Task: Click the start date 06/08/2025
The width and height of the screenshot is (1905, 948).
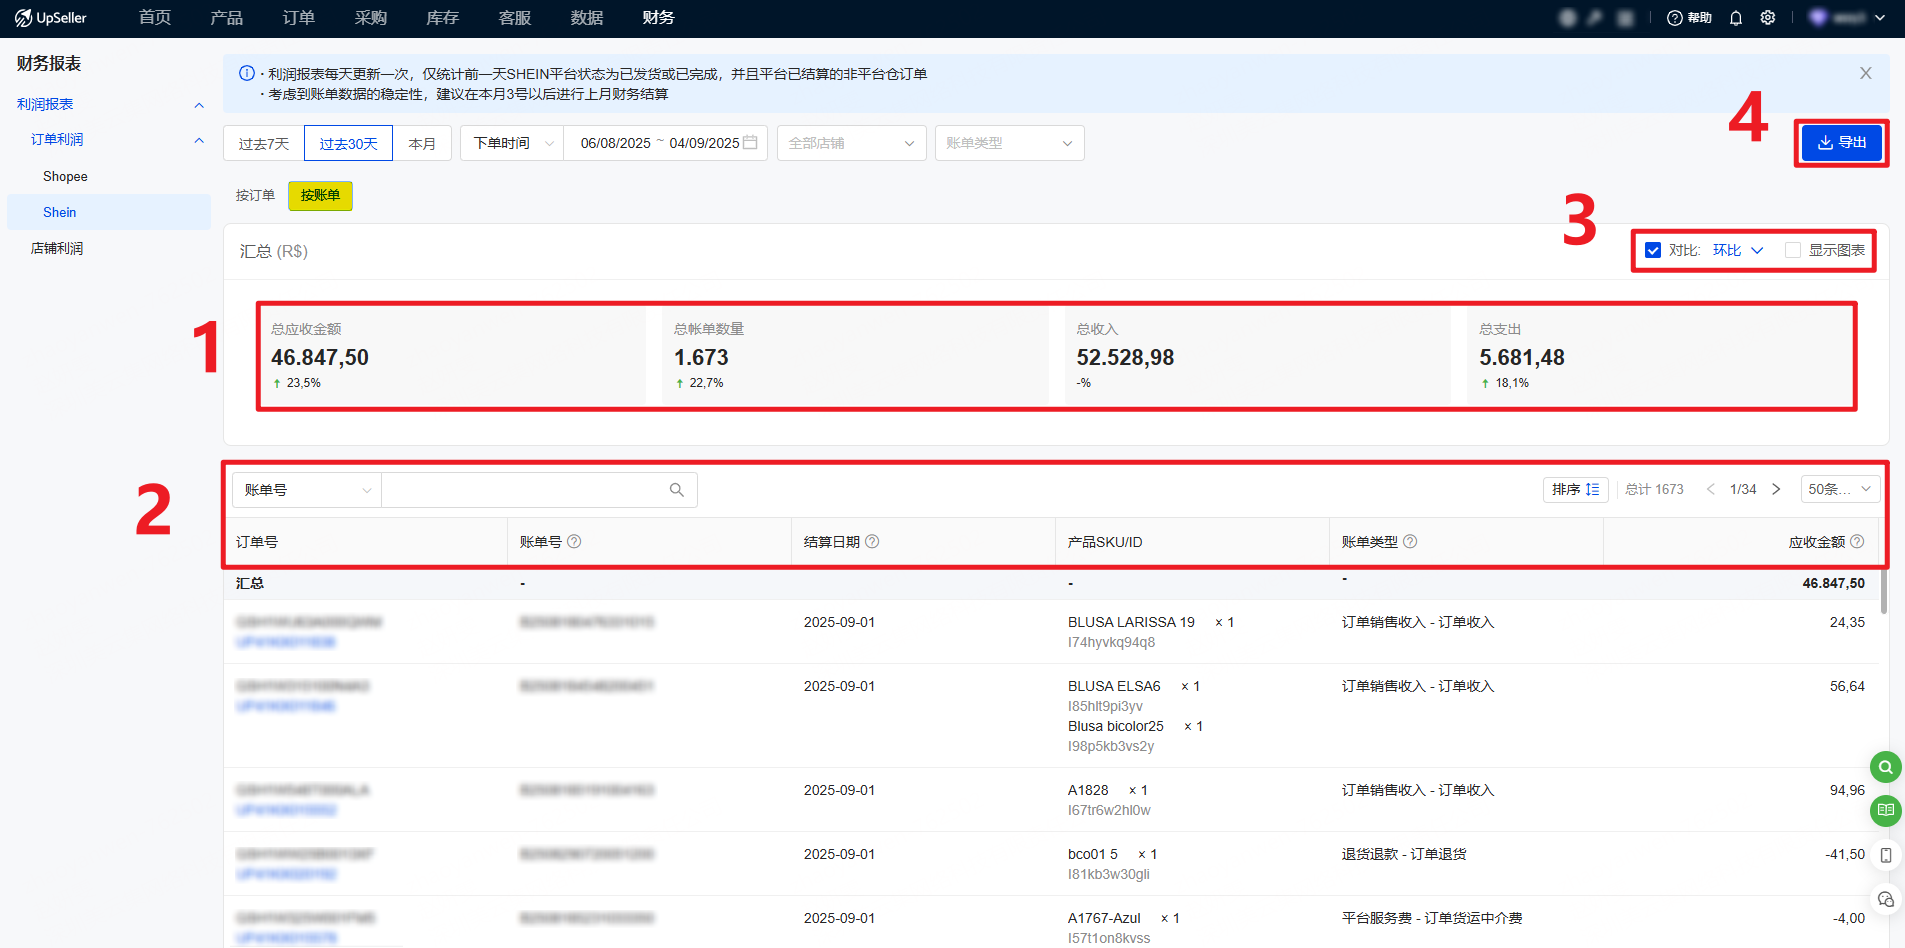Action: tap(615, 143)
